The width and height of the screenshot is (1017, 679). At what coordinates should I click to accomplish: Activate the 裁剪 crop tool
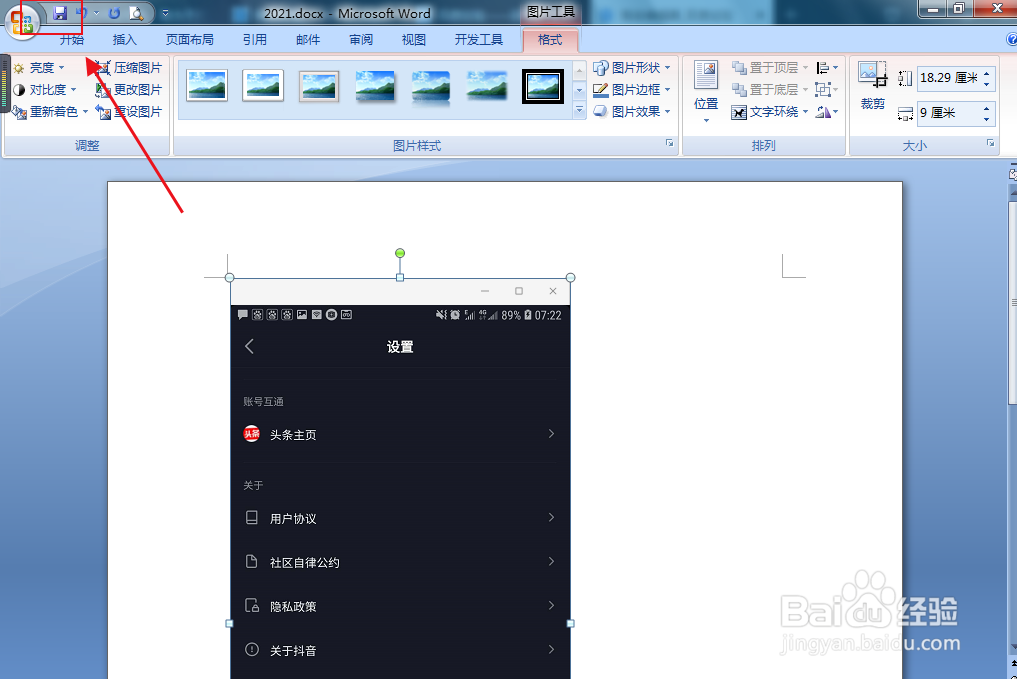point(872,86)
